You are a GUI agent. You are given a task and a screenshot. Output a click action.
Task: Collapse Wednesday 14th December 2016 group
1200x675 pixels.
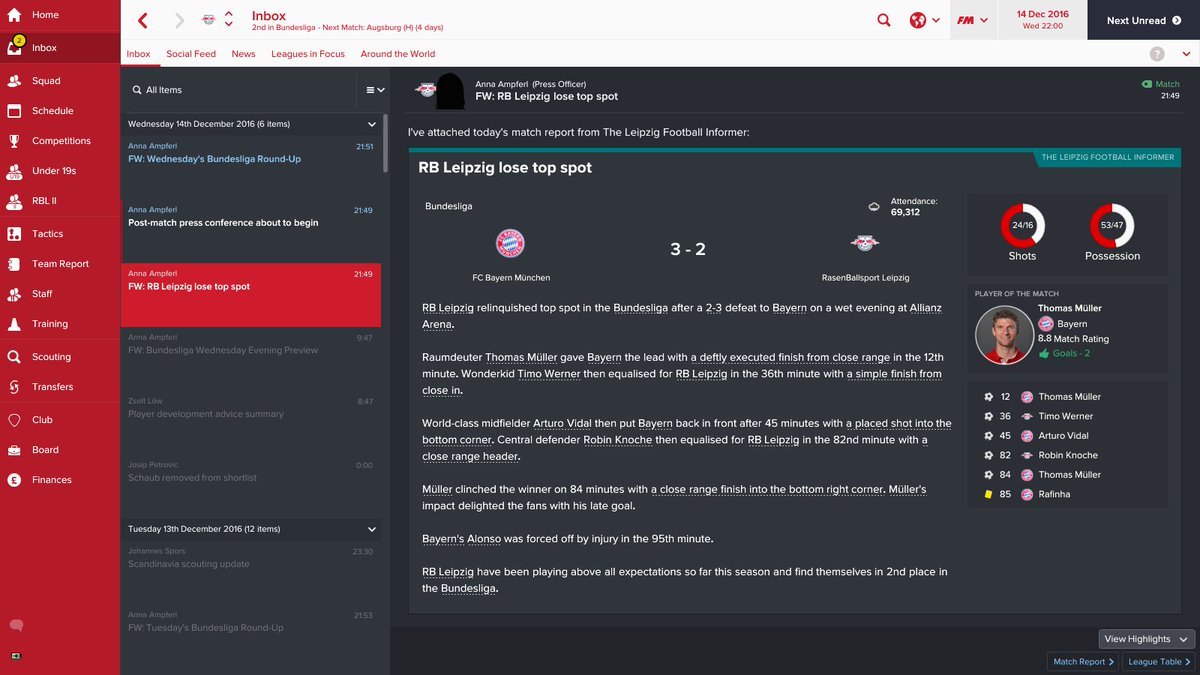[x=372, y=124]
